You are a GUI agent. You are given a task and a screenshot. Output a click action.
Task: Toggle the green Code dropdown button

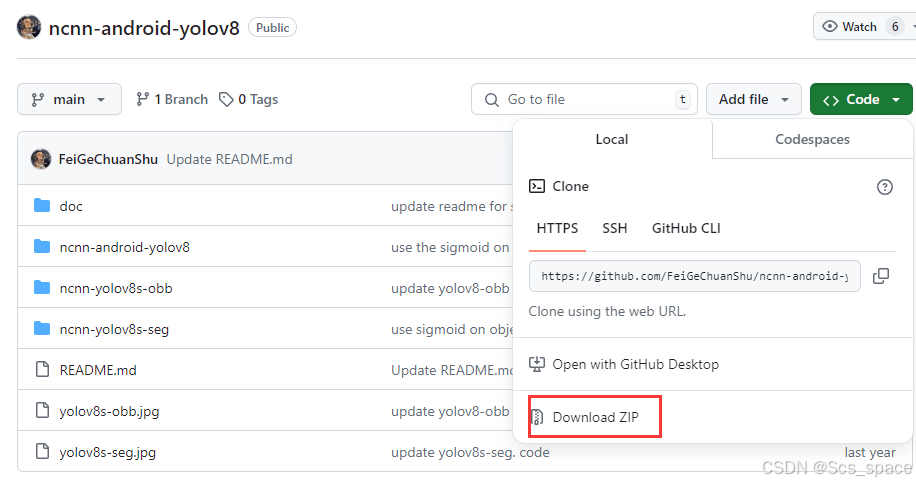coord(861,99)
